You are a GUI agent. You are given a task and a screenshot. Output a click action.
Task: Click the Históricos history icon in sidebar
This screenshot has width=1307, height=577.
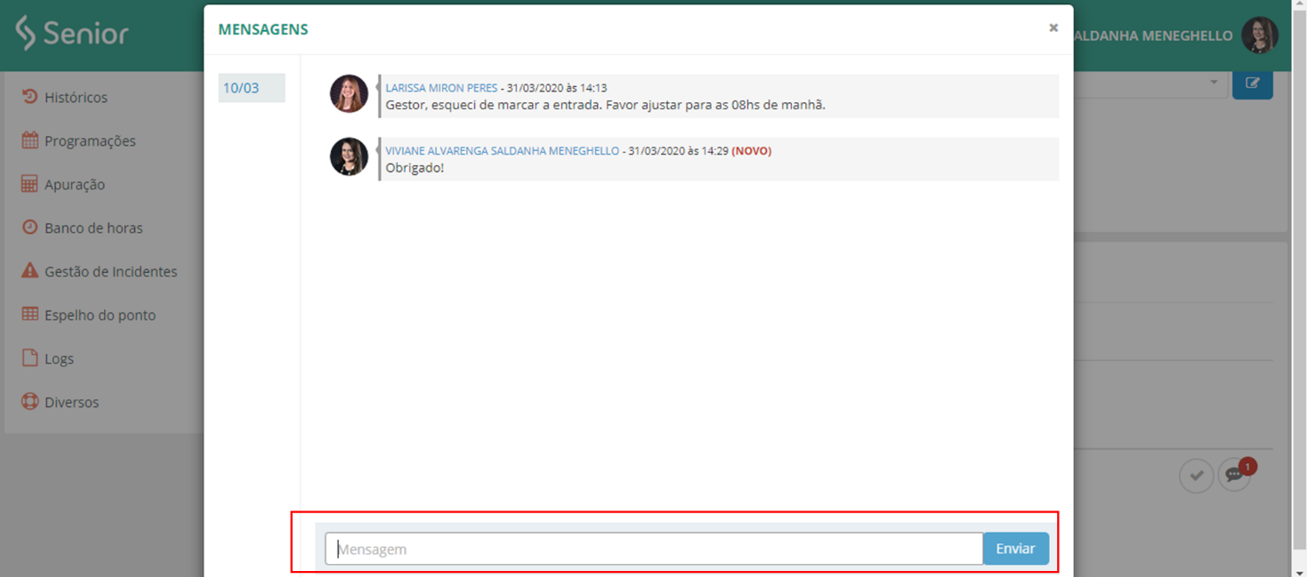click(x=30, y=97)
